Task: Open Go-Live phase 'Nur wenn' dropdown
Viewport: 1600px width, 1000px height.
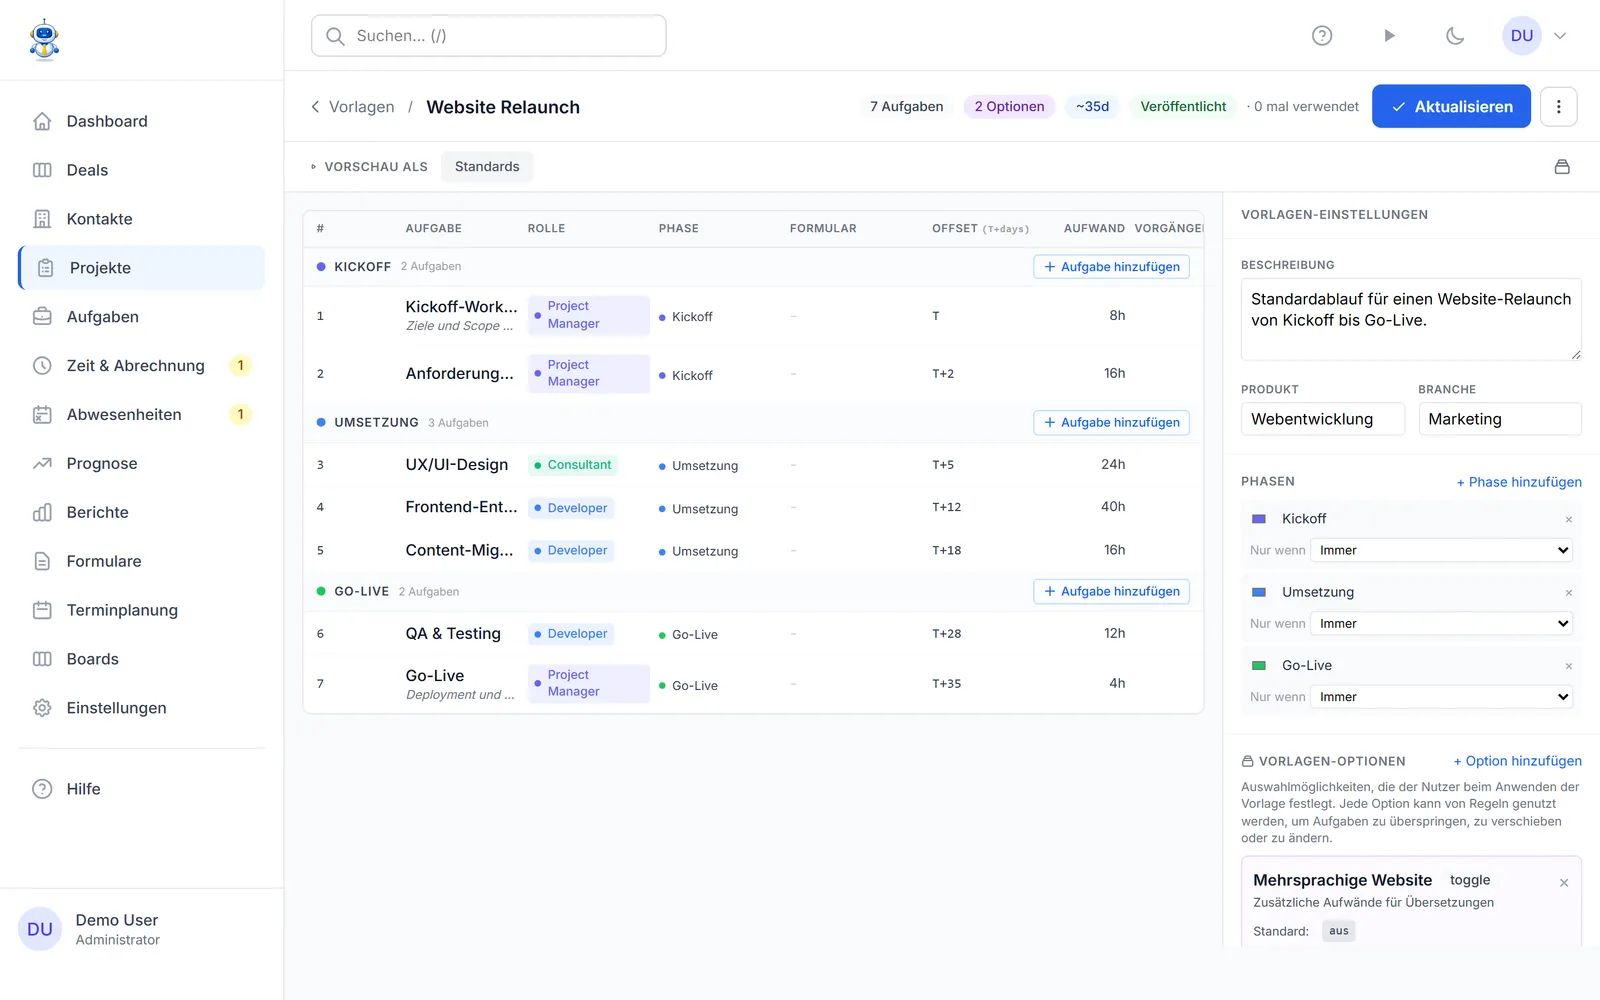Action: (x=1441, y=697)
